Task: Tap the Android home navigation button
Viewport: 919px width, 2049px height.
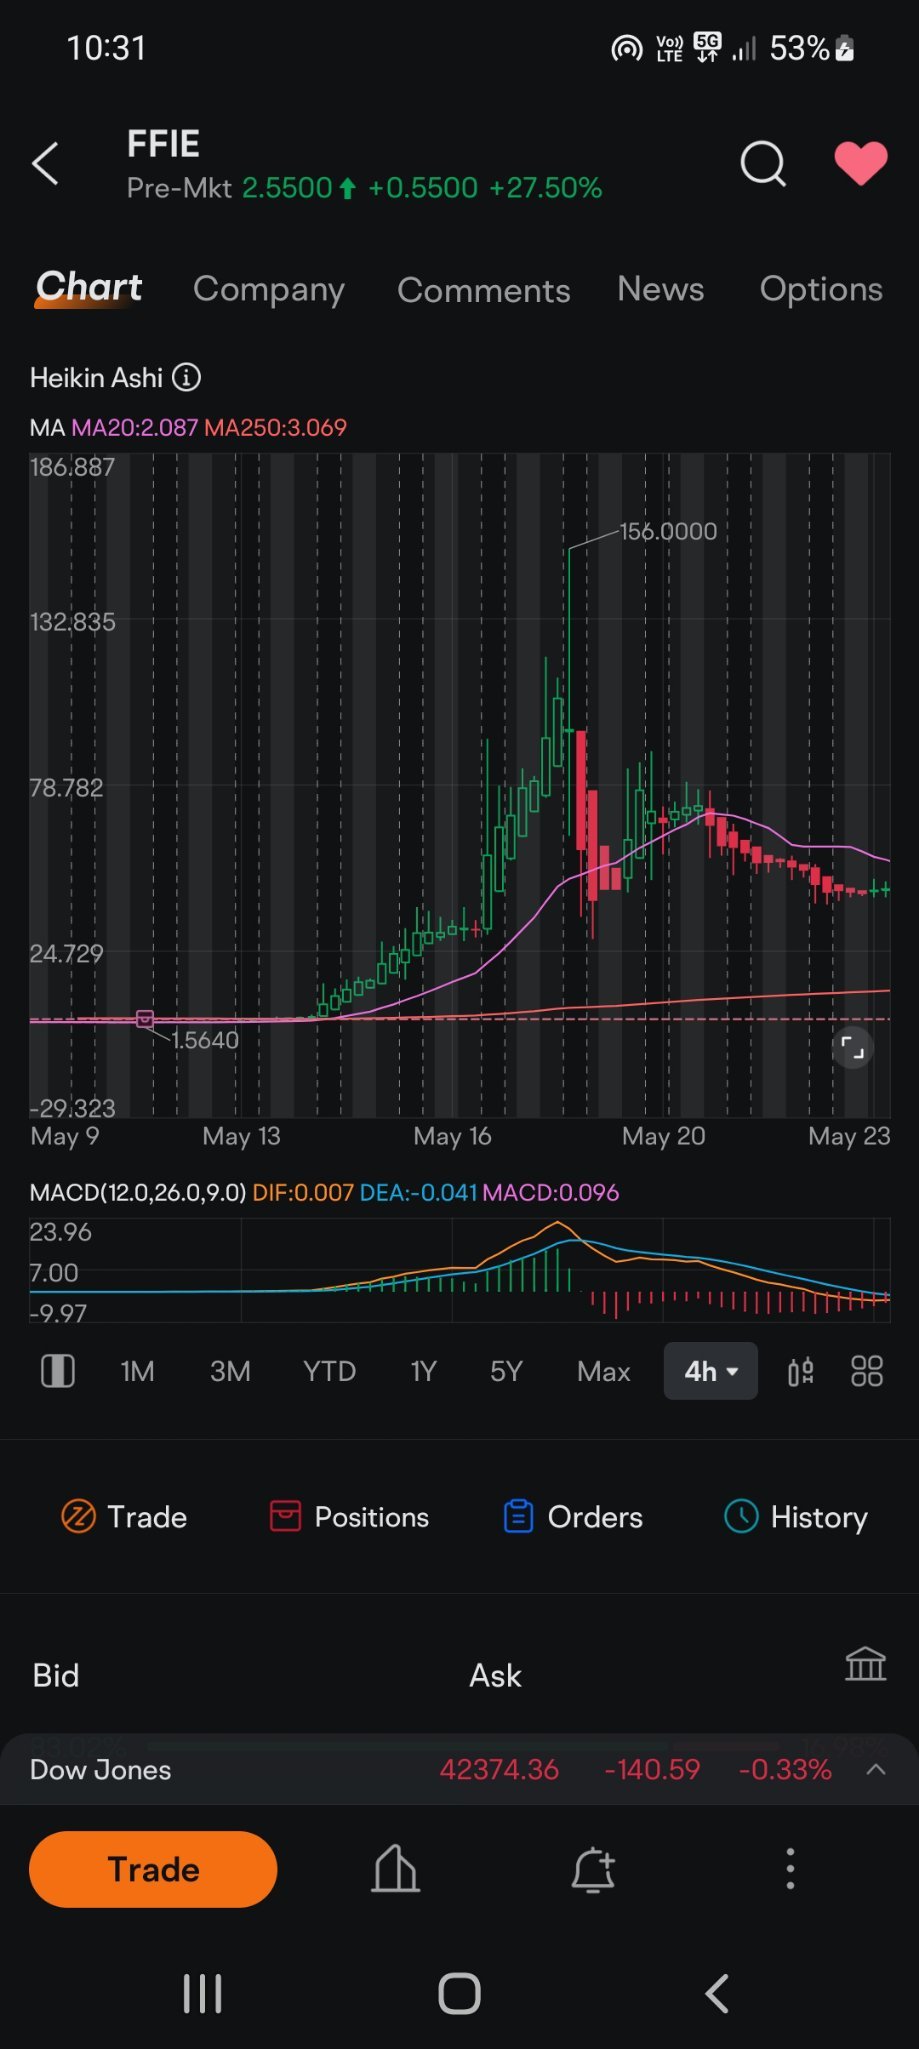Action: tap(459, 1993)
